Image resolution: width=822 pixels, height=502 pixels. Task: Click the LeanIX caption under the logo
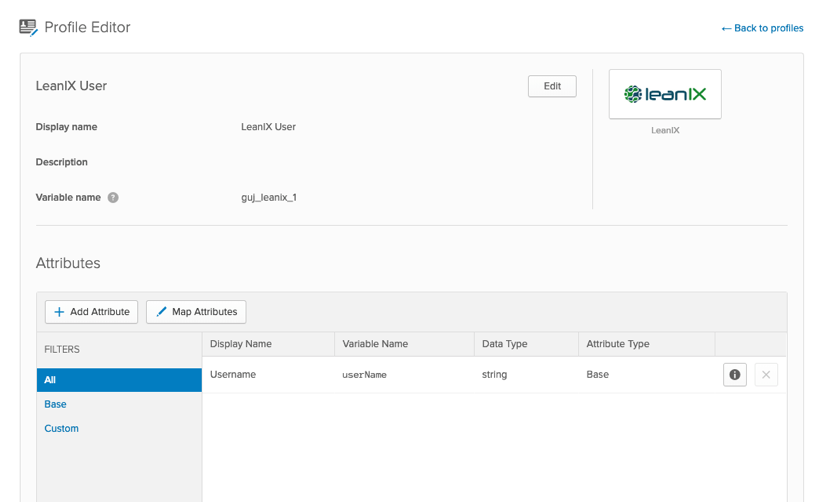tap(665, 130)
